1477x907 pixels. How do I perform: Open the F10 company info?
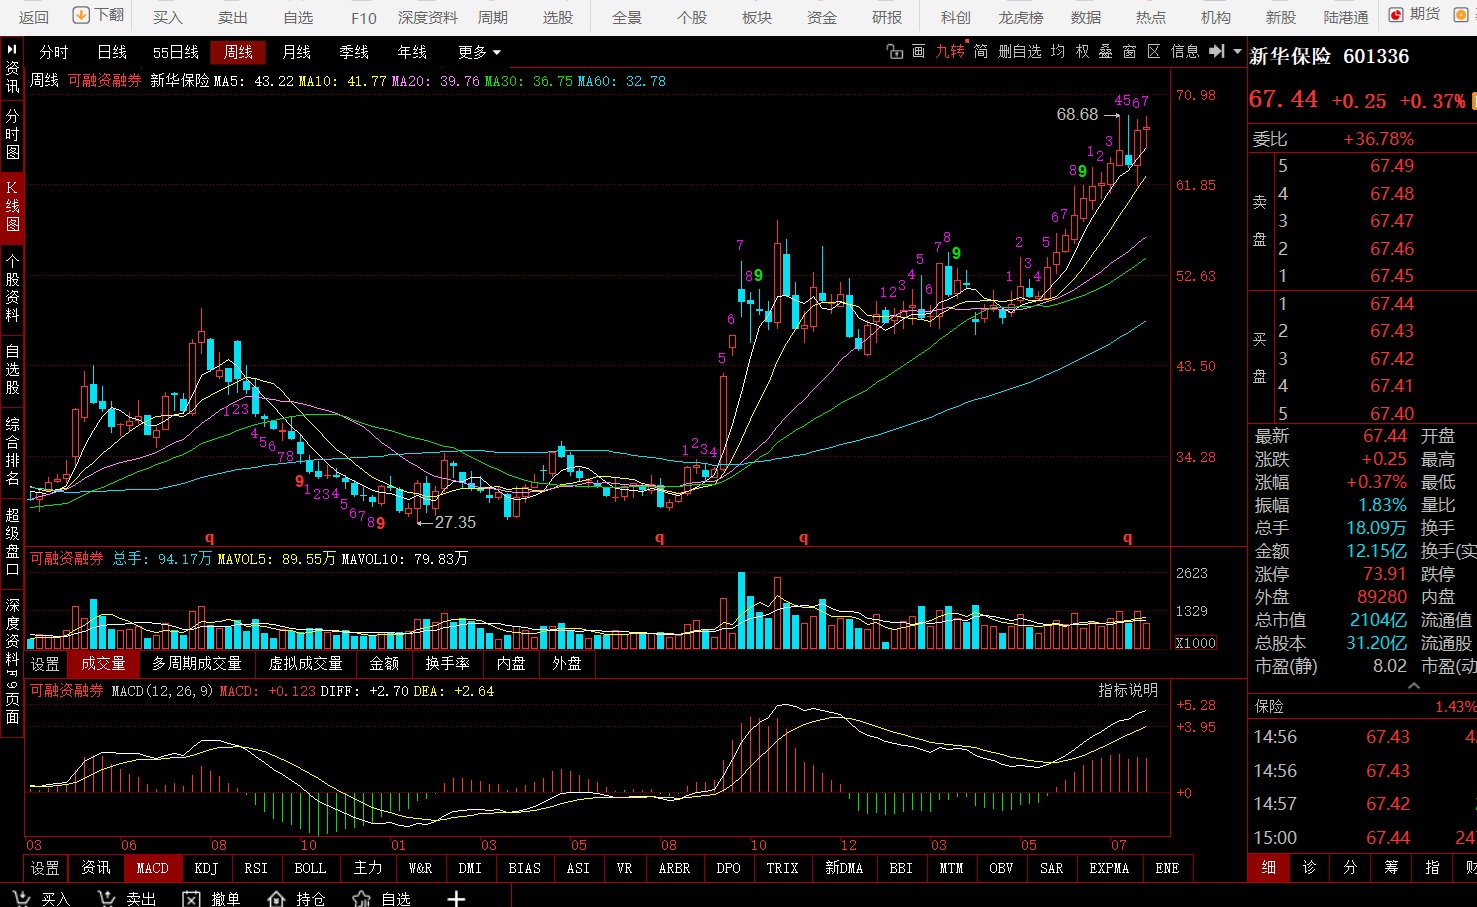364,17
